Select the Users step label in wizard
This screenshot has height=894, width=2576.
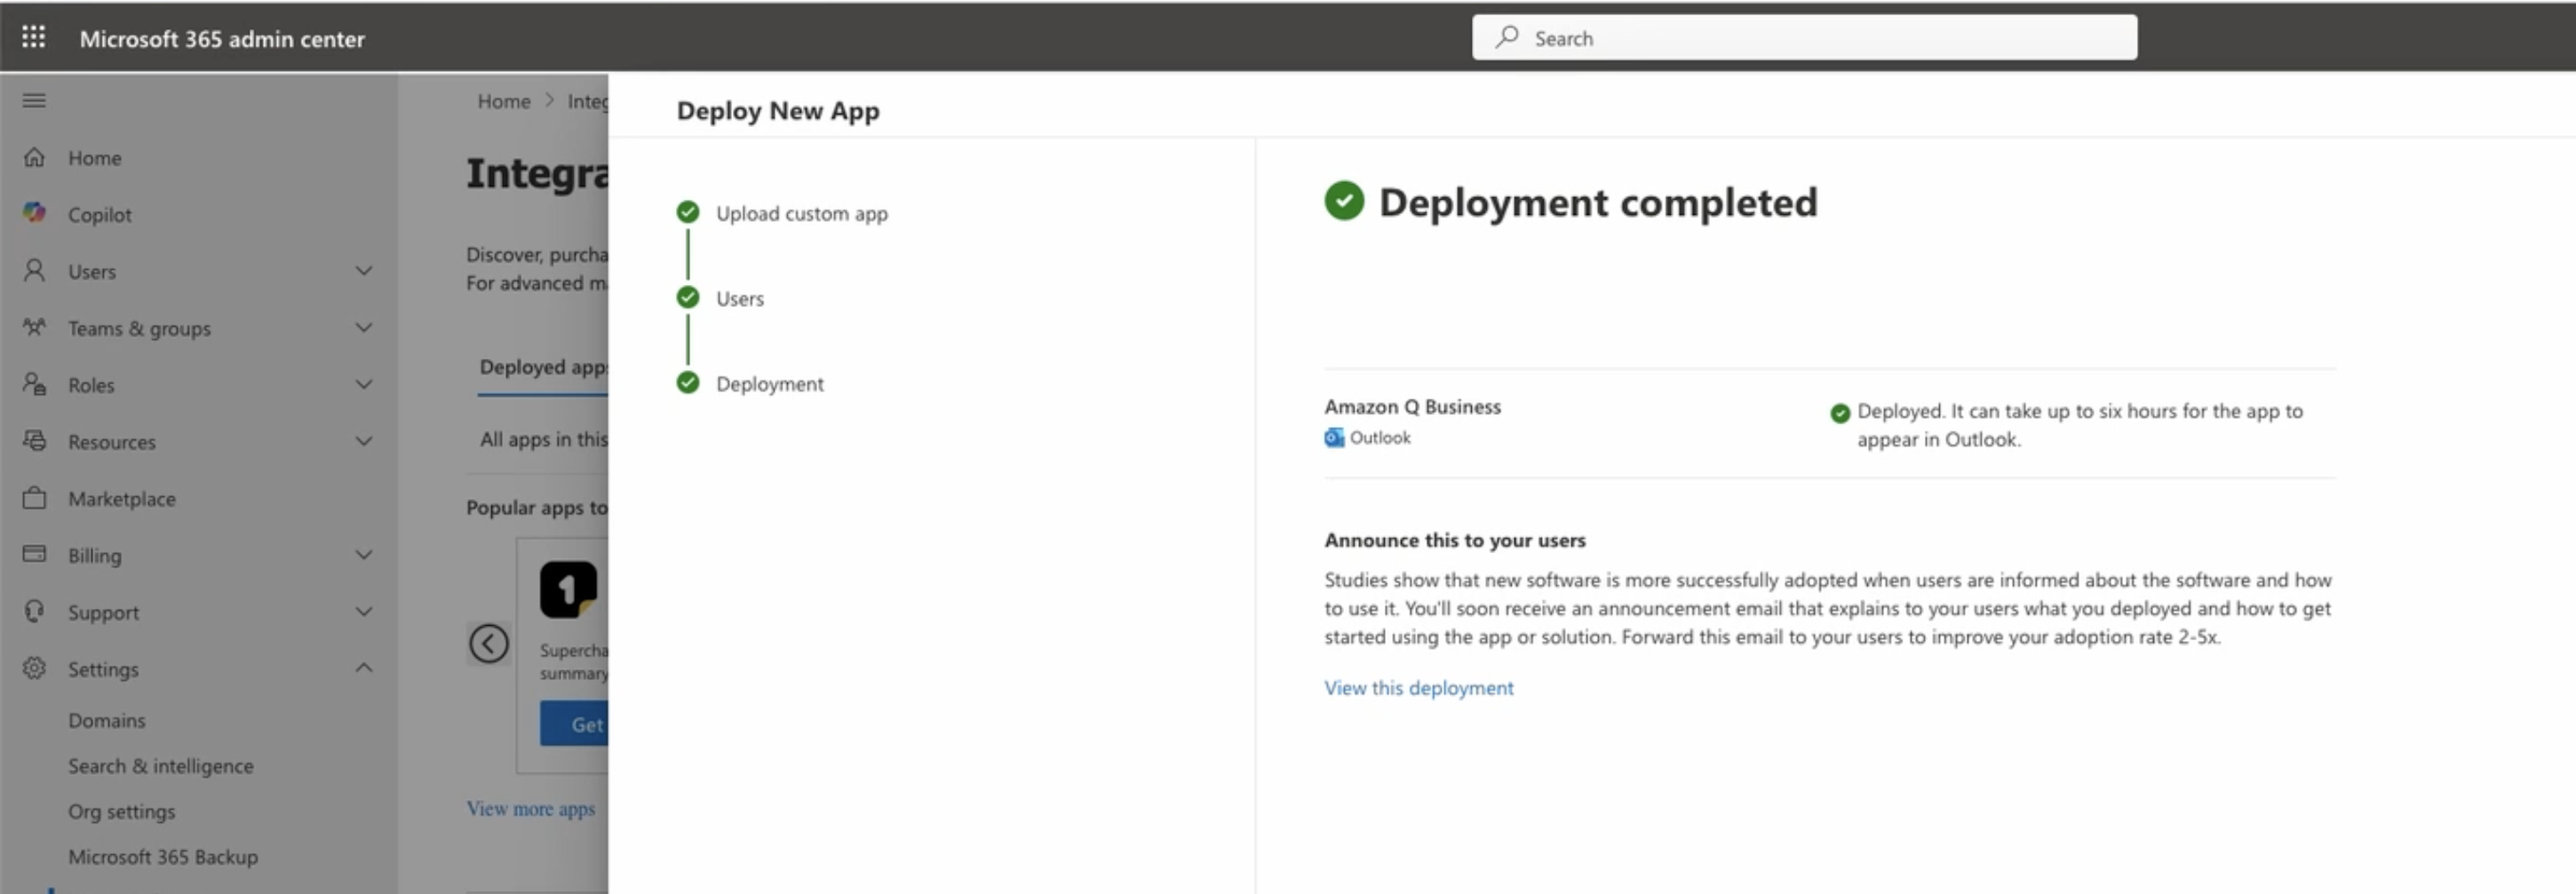[x=739, y=298]
